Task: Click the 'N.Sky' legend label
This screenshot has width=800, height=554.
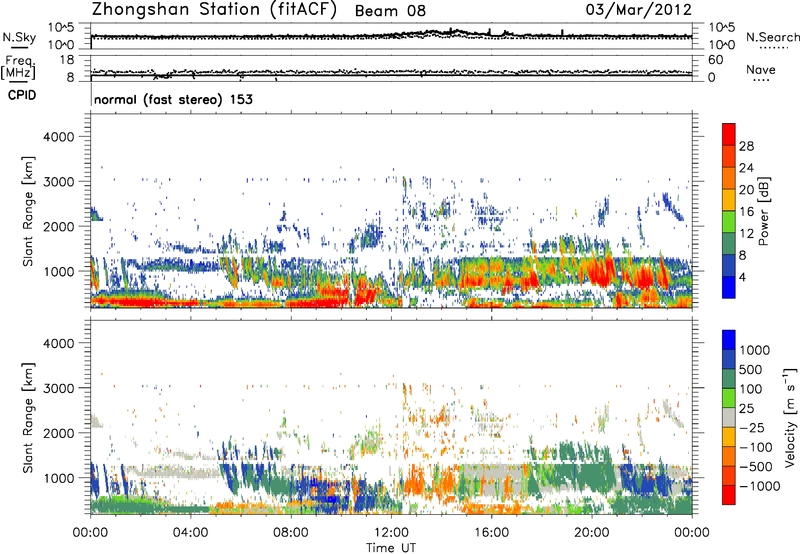Action: pos(19,37)
